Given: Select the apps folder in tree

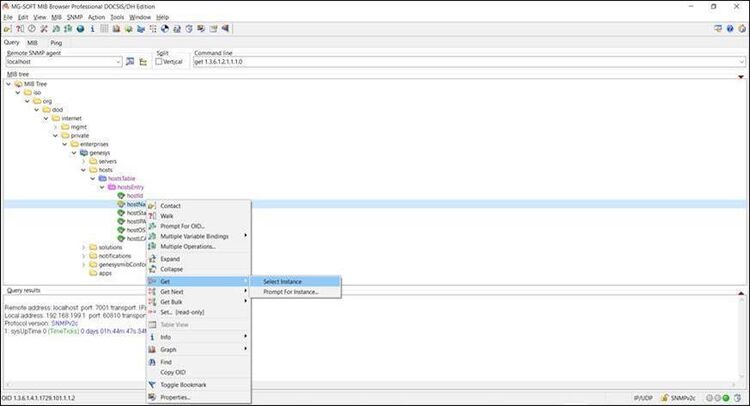Looking at the screenshot, I should point(105,274).
